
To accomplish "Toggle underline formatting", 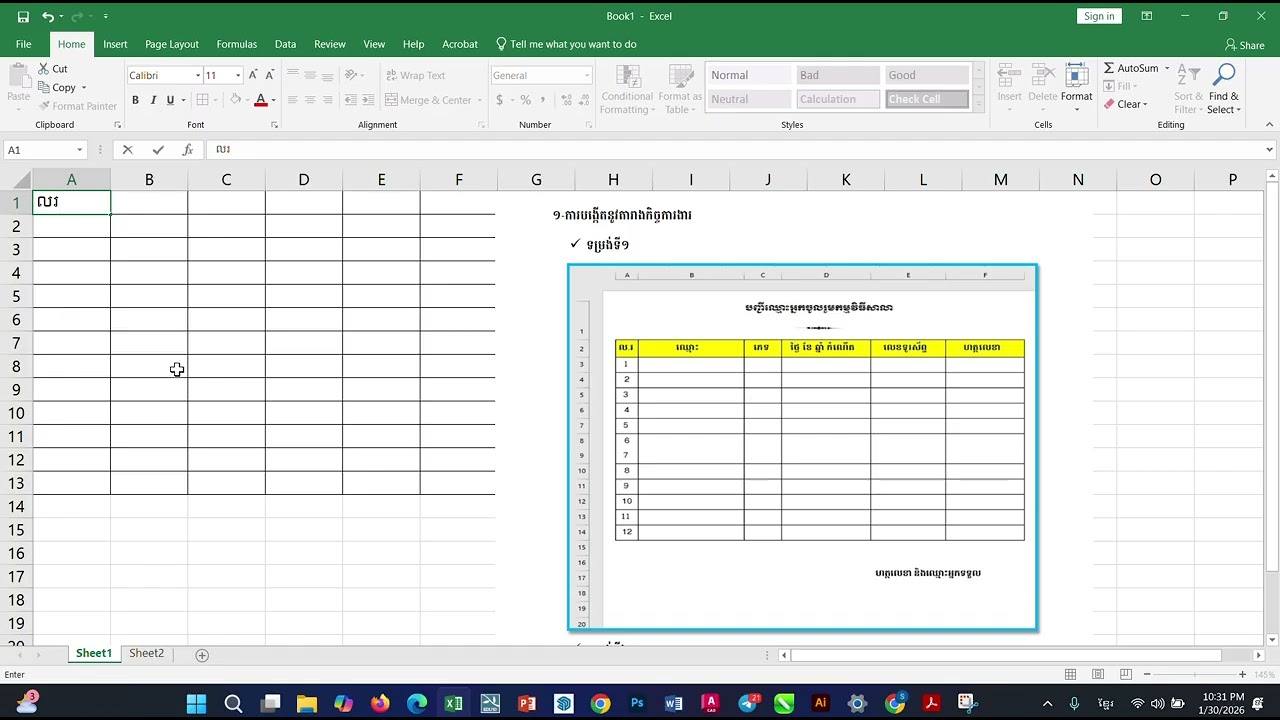I will [x=170, y=100].
